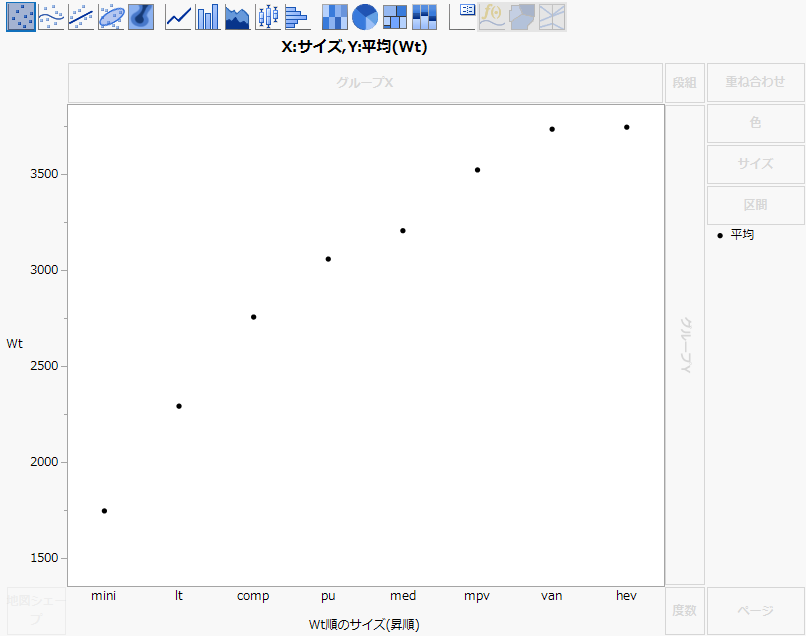Click the 3000 Y-axis tick label
The height and width of the screenshot is (636, 806).
click(44, 270)
